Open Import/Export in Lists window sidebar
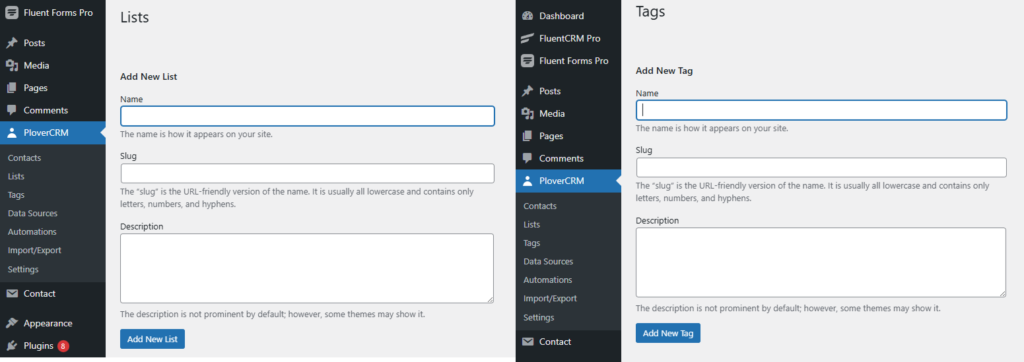Viewport: 1024px width, 362px height. (x=35, y=250)
